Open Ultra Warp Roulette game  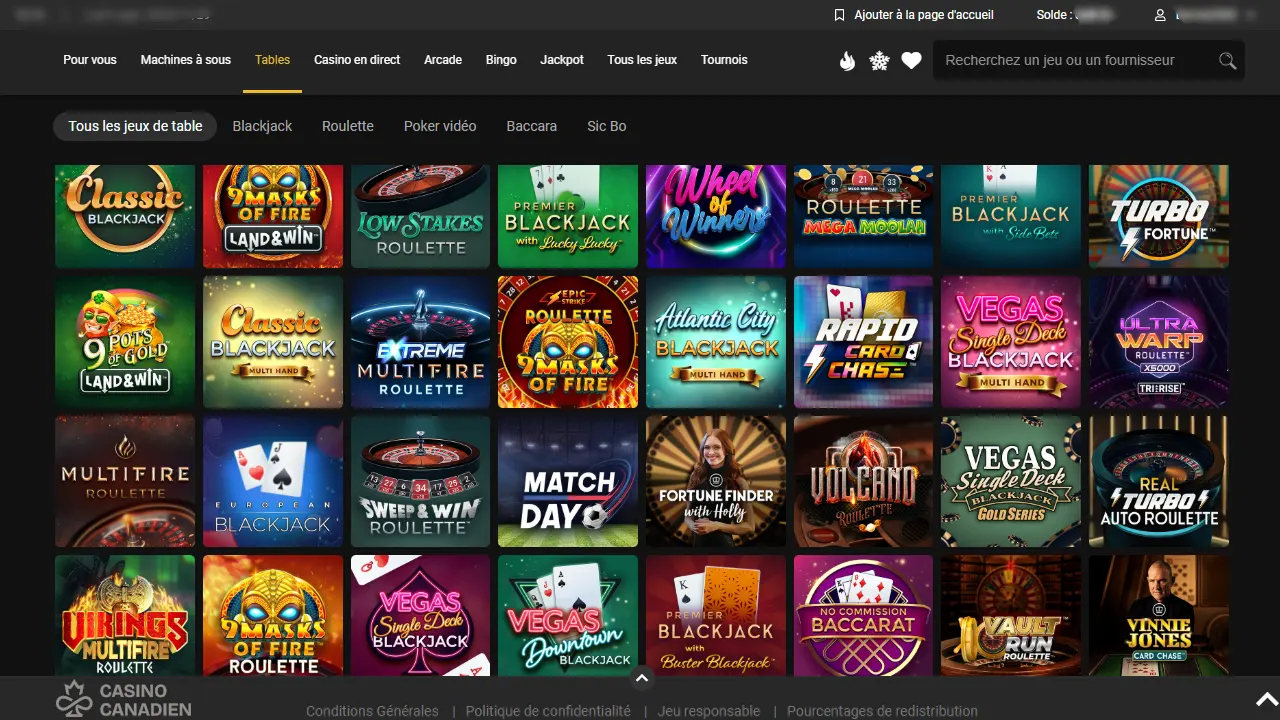tap(1159, 342)
